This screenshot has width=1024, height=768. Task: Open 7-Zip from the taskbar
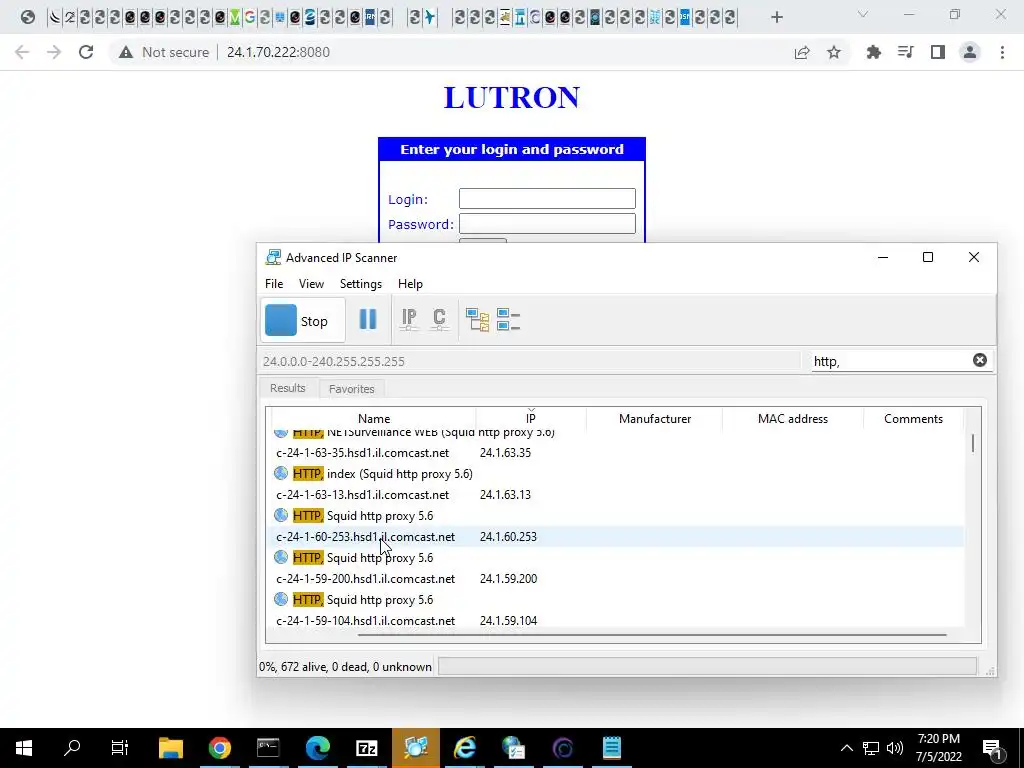click(x=366, y=748)
